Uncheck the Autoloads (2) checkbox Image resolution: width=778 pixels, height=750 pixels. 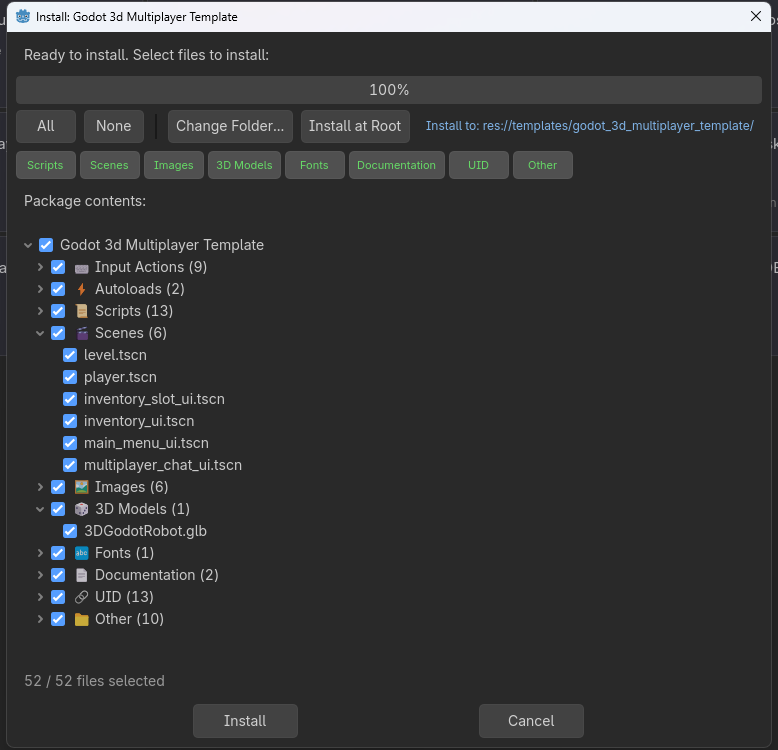click(58, 289)
